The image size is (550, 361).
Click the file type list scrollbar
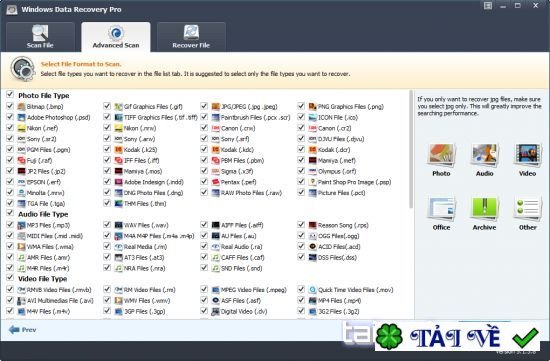pos(411,149)
